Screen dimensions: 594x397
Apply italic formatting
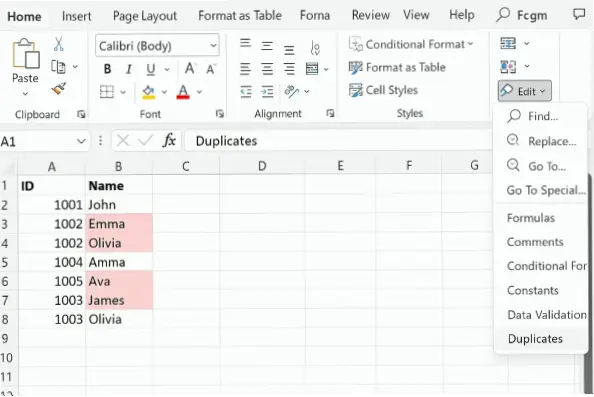129,69
